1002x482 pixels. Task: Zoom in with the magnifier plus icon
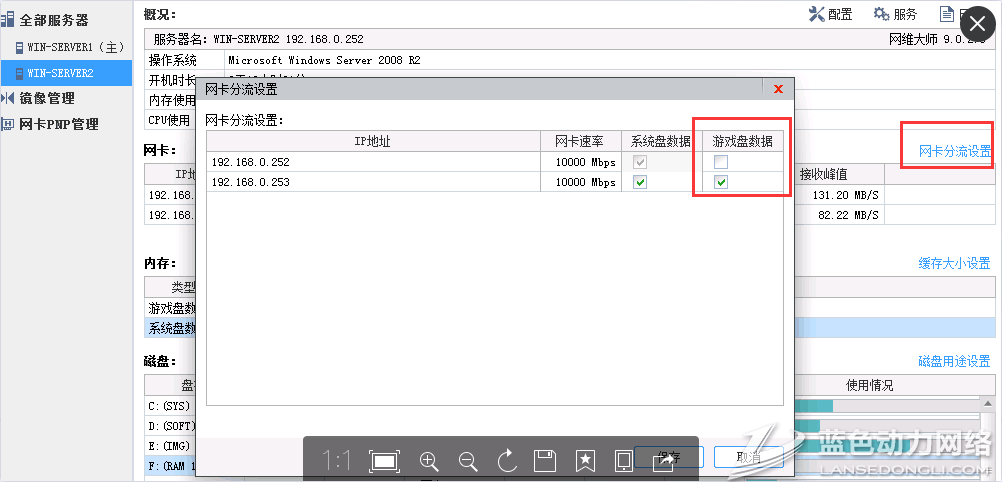[429, 461]
